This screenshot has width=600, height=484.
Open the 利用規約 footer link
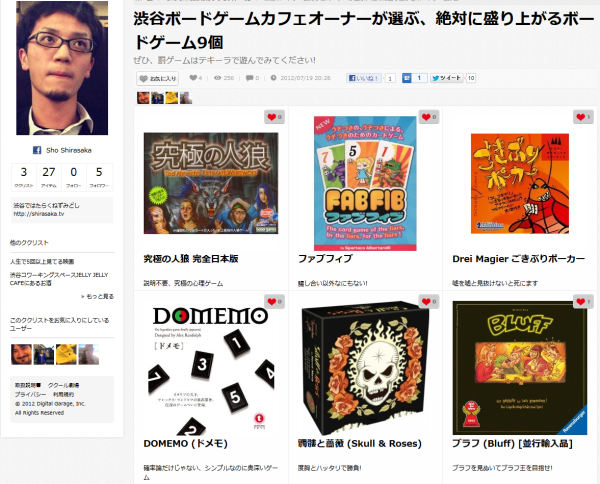pos(63,394)
